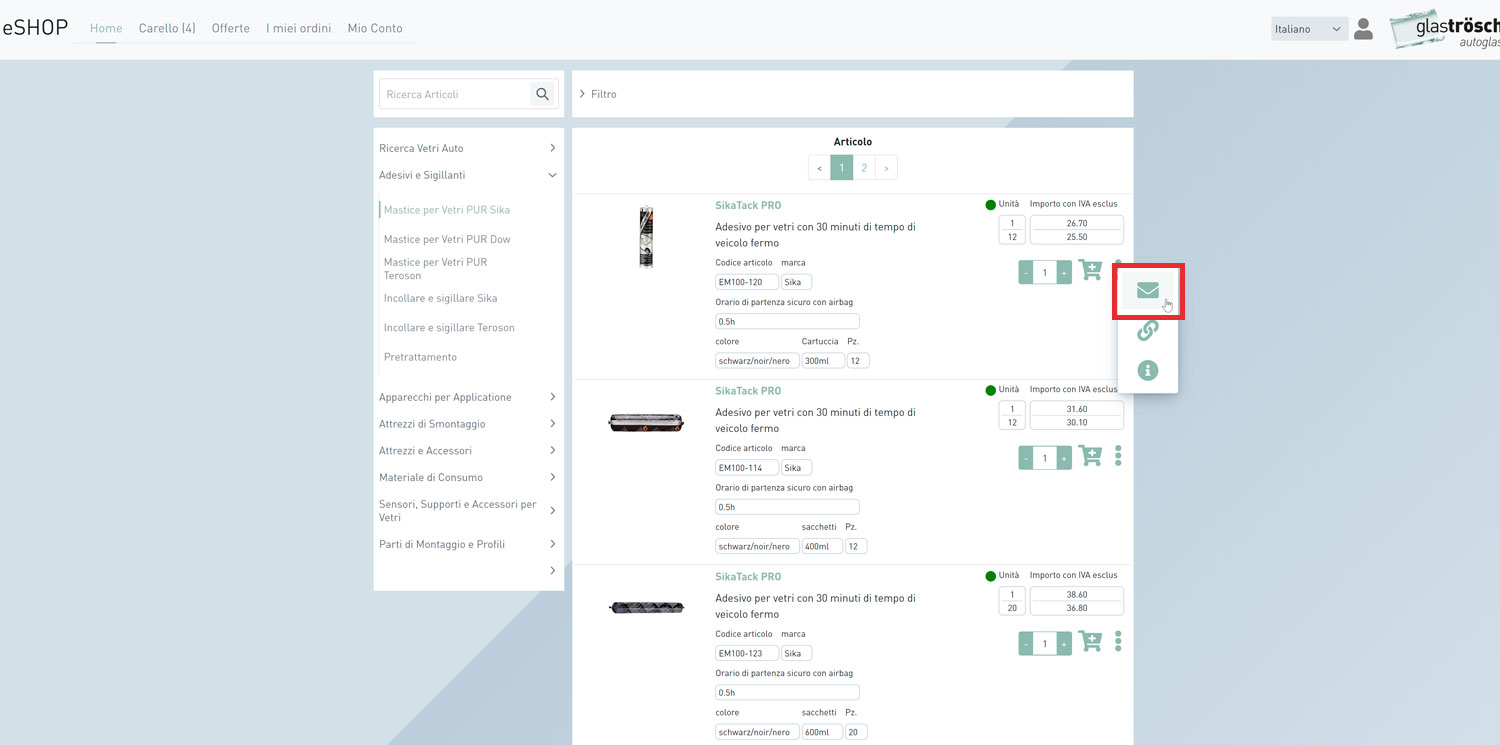Open Carello (4) cart page

pos(167,28)
